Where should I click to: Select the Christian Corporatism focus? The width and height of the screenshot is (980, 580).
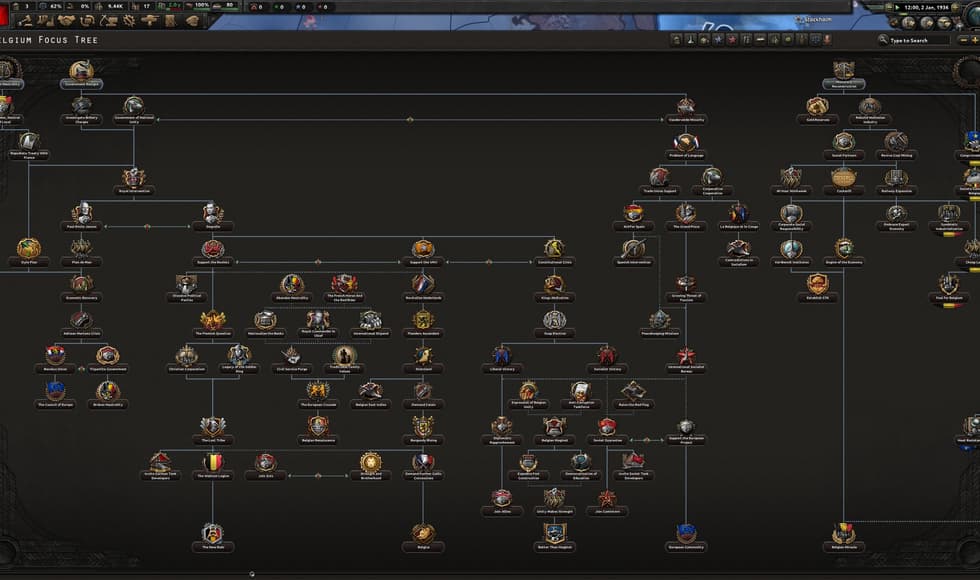click(186, 359)
